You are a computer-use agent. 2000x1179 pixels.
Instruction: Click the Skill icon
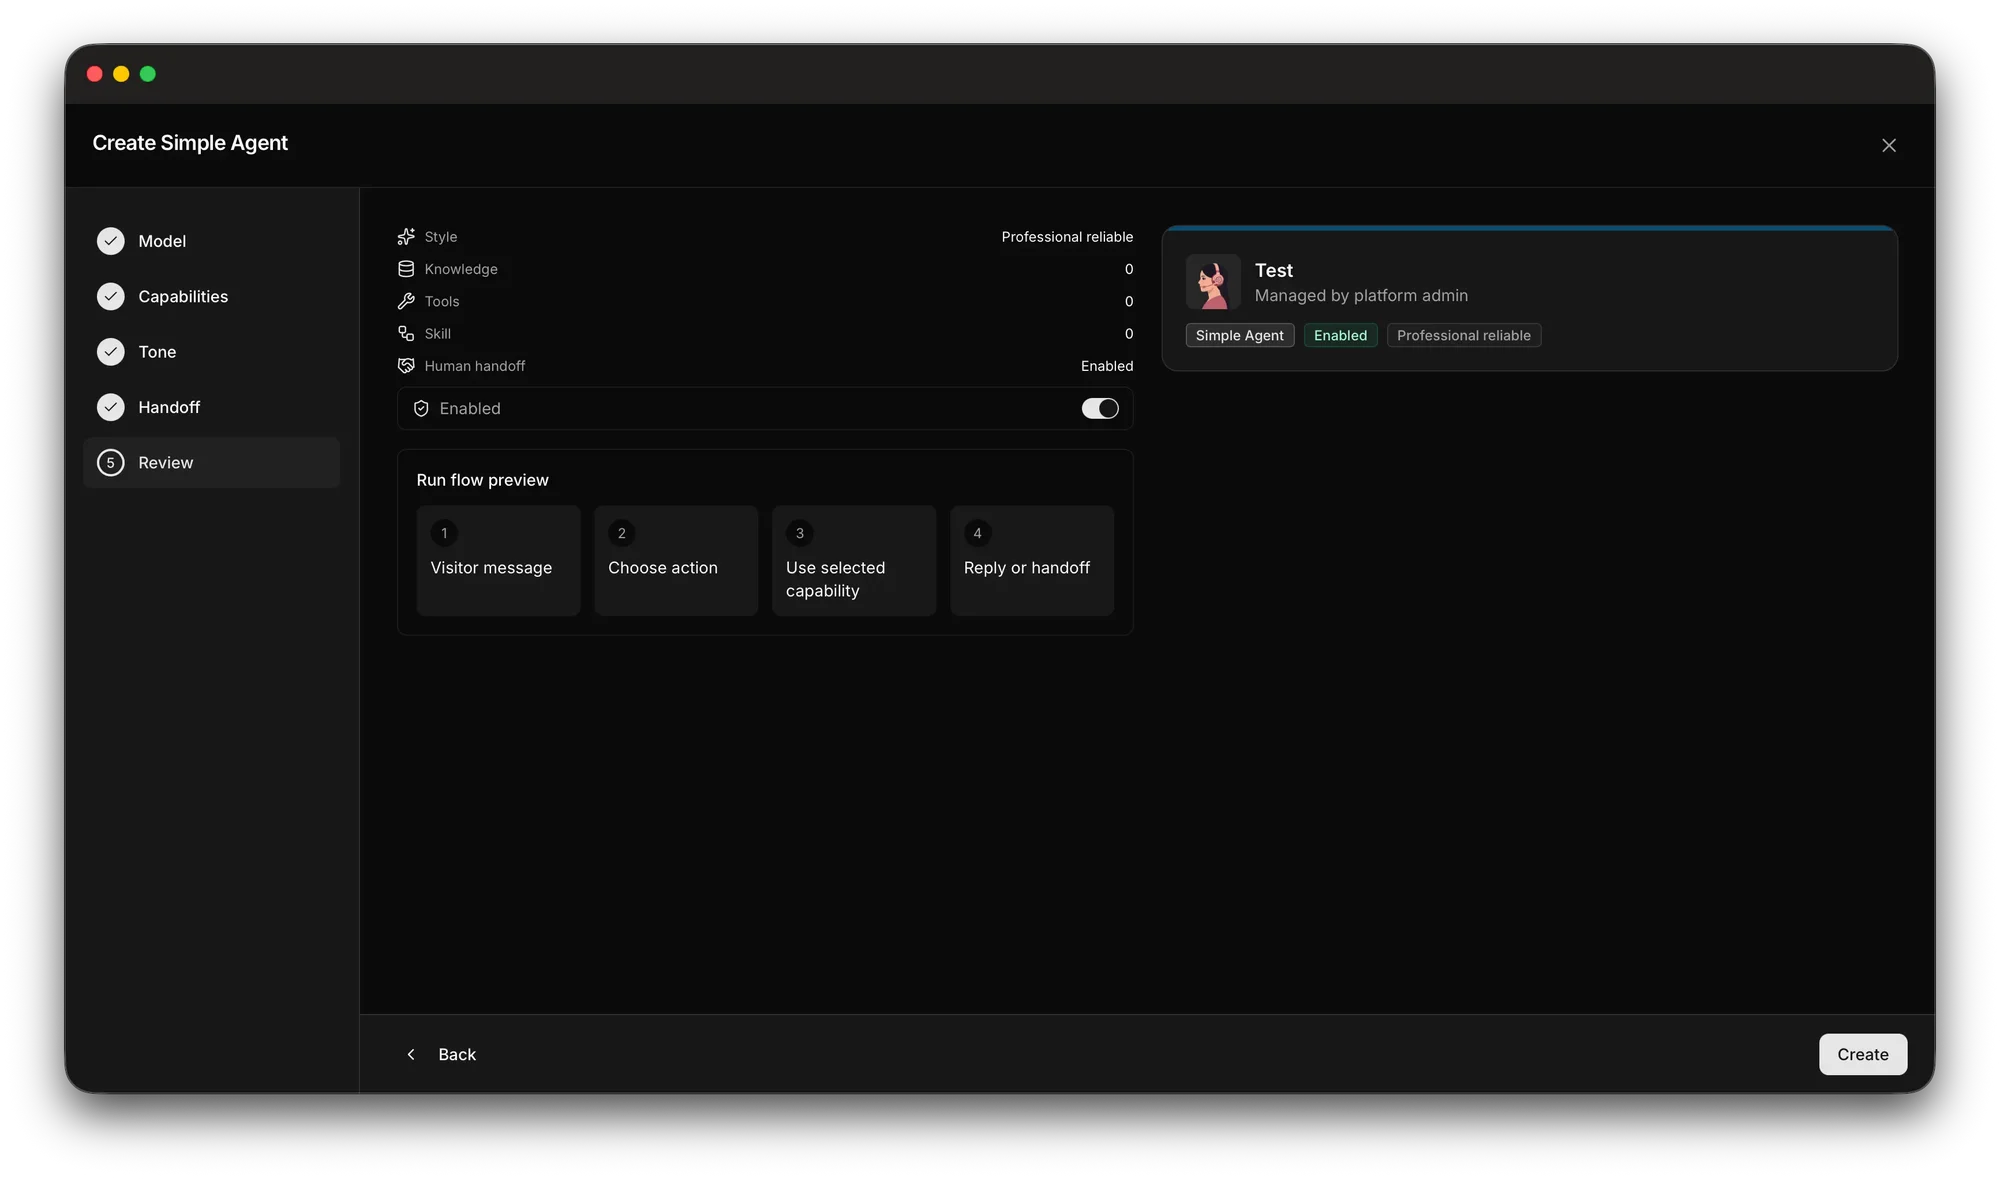(x=406, y=334)
